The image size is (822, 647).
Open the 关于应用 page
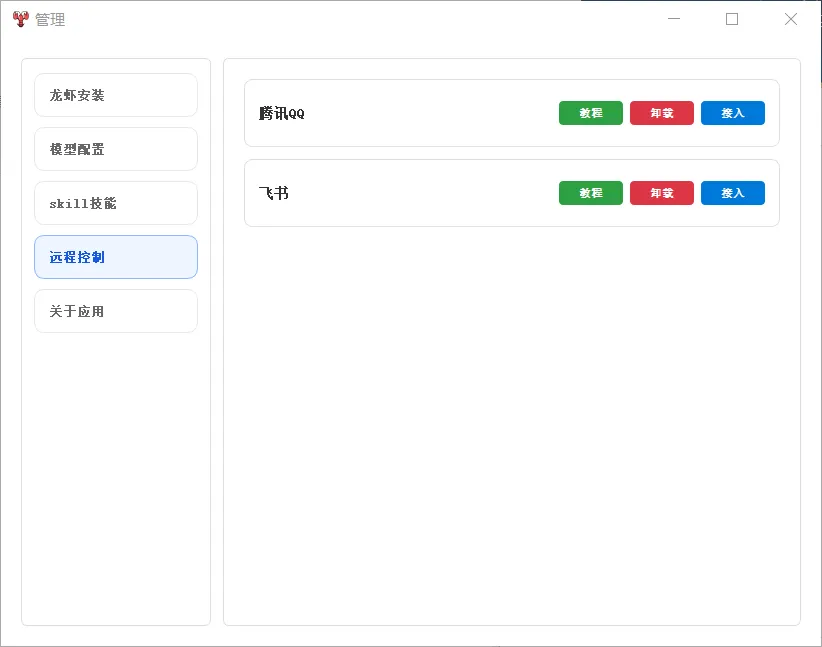(116, 311)
